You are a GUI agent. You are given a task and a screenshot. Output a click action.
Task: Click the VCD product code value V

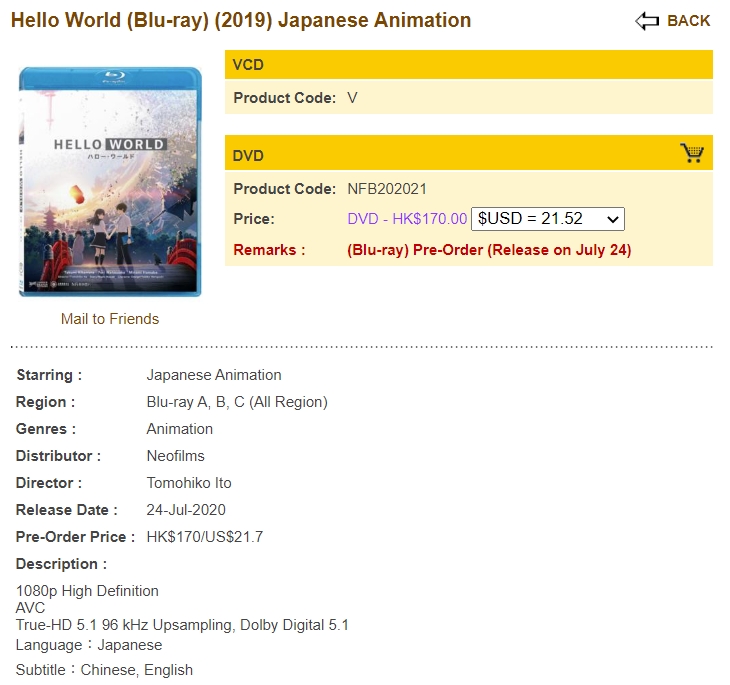pyautogui.click(x=352, y=98)
